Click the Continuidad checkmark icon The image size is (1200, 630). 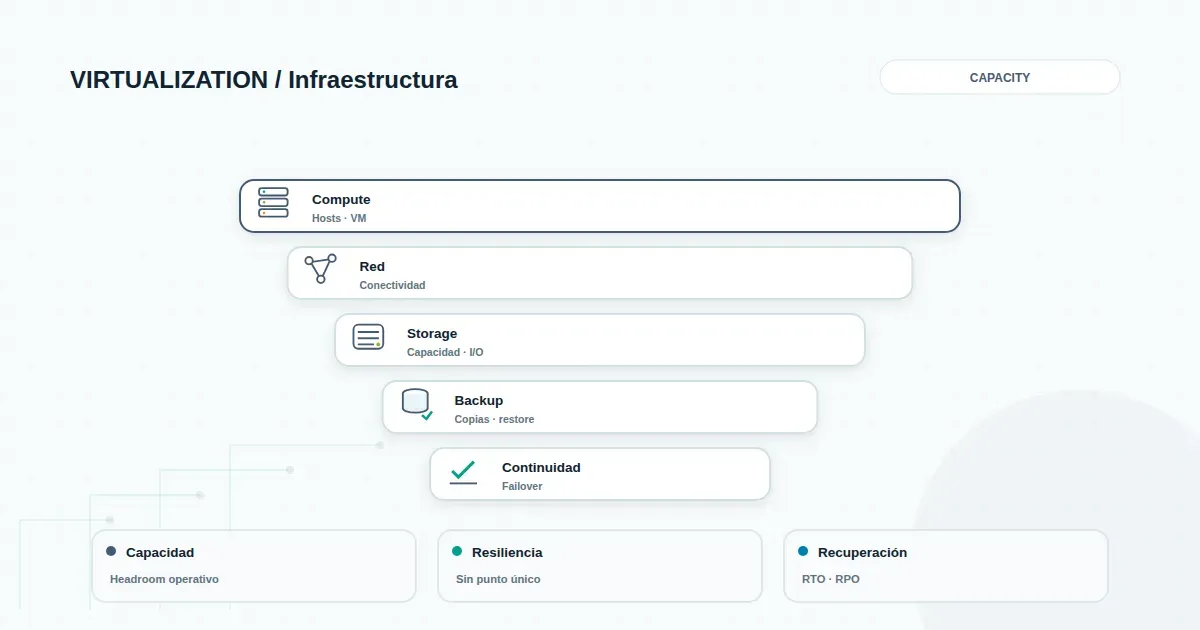(x=463, y=472)
